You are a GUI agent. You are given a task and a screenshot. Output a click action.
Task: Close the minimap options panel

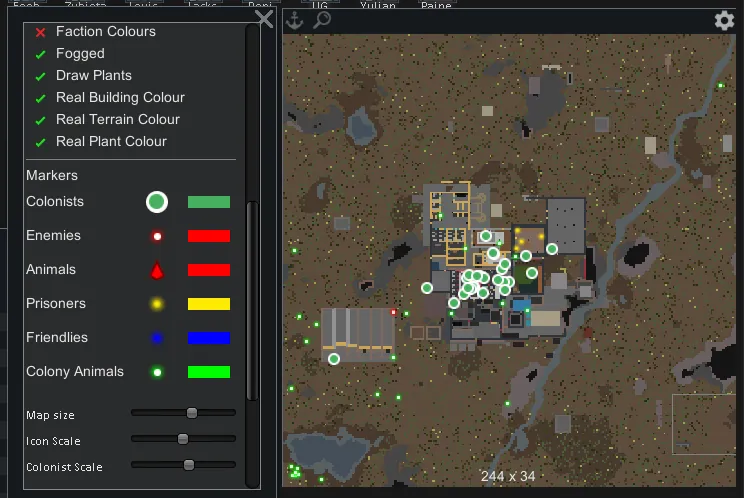click(264, 19)
